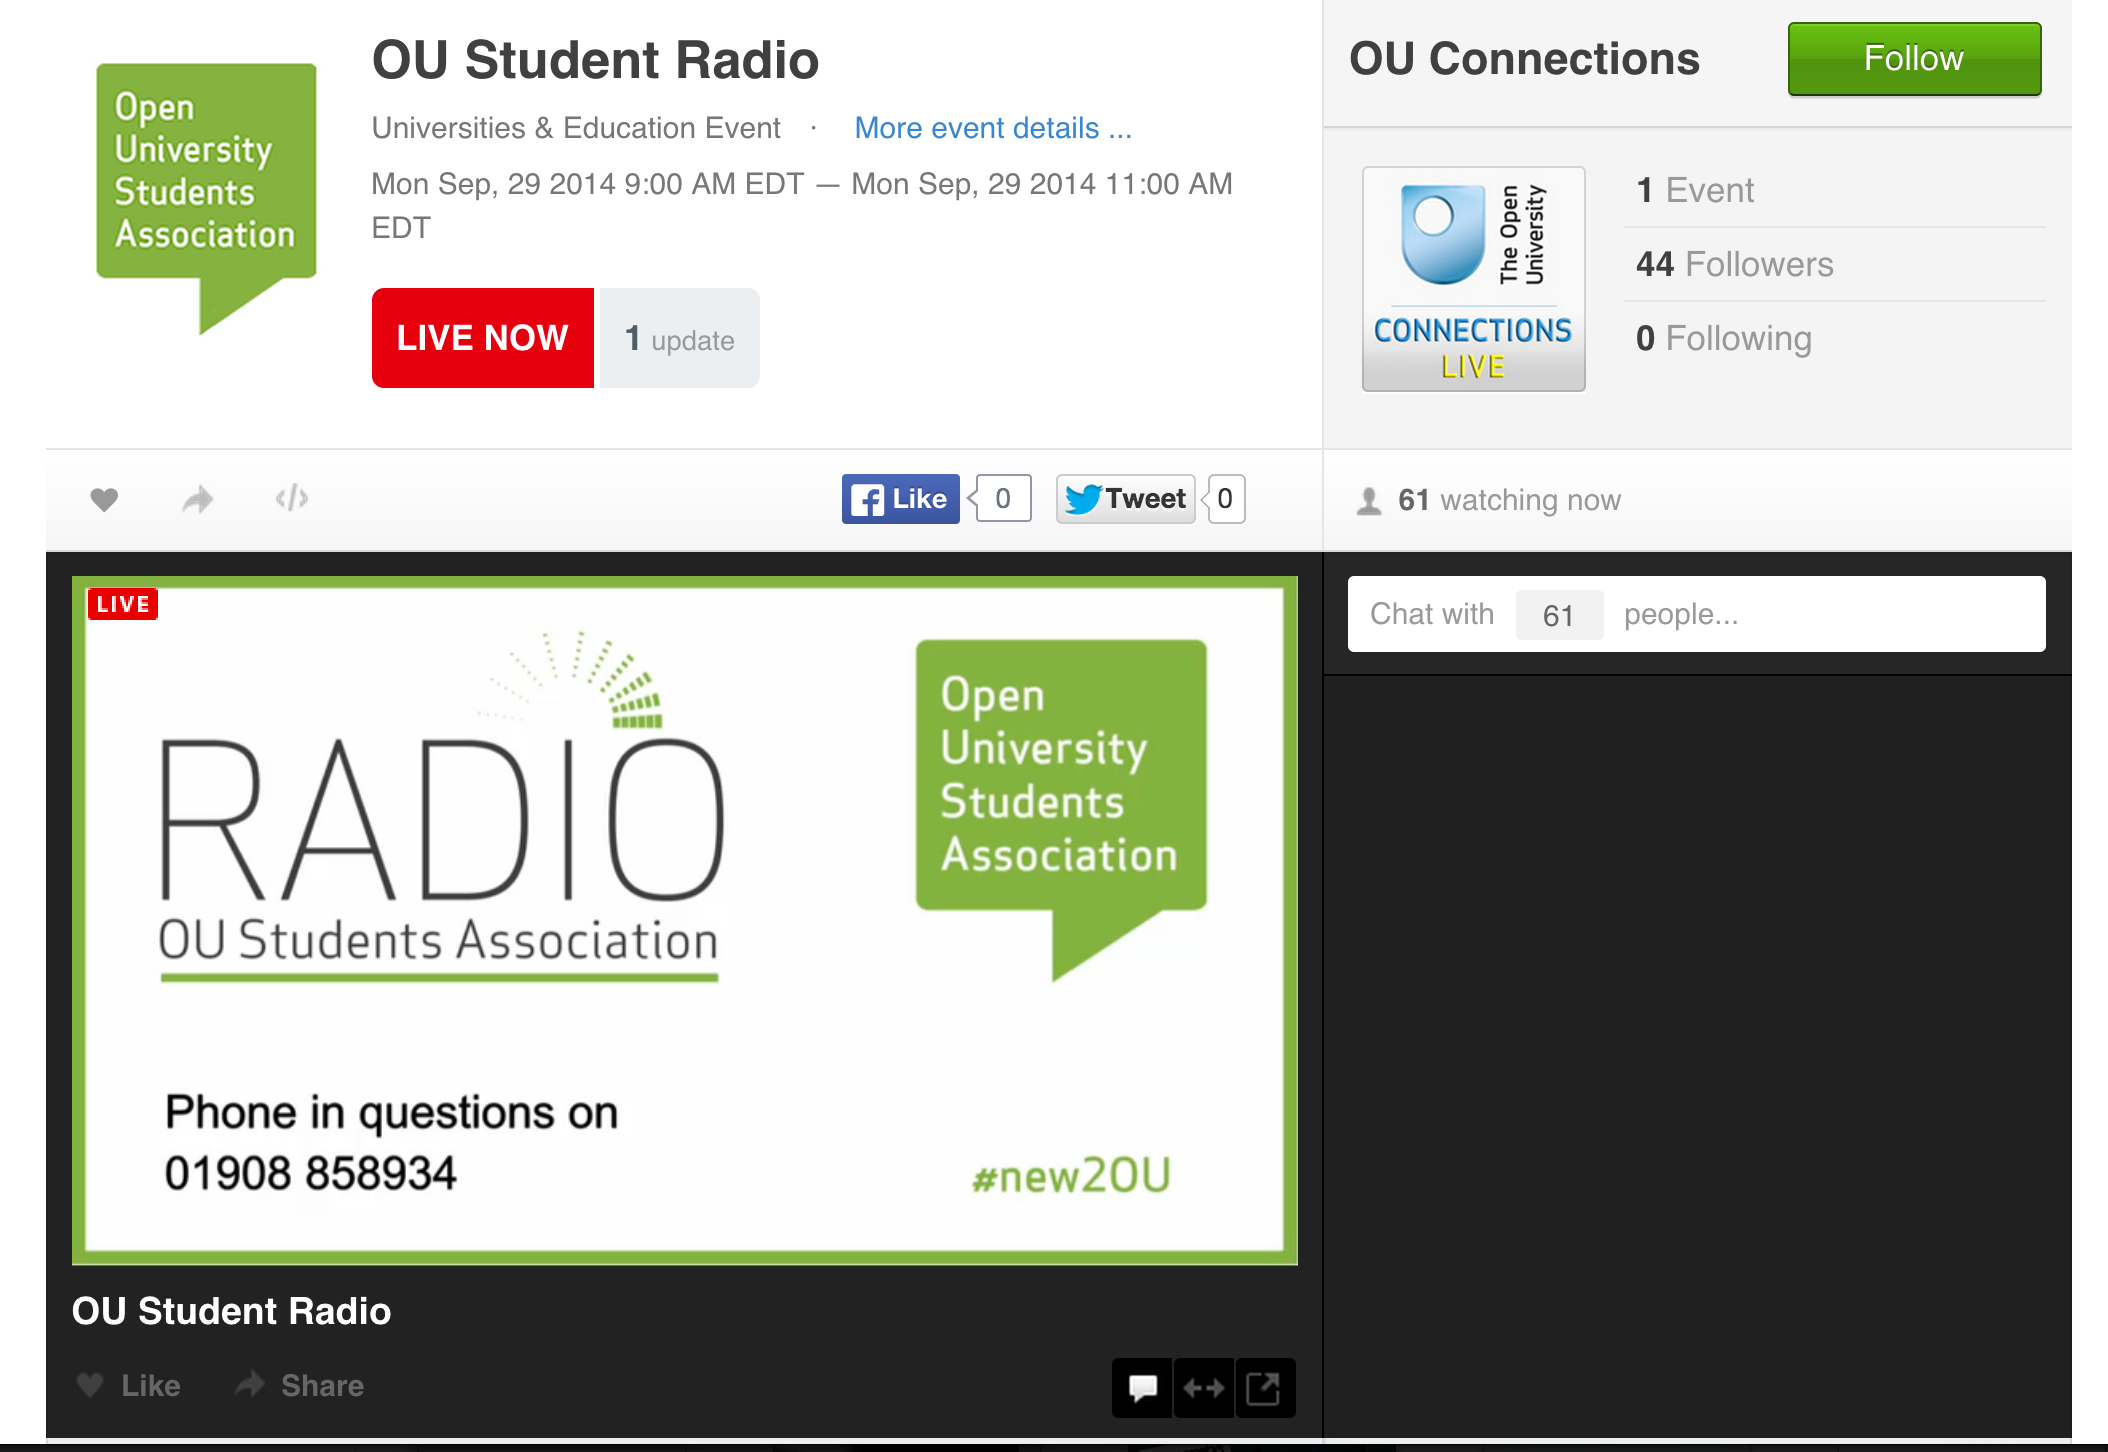View the 1 Event link
The image size is (2108, 1452).
(1695, 190)
